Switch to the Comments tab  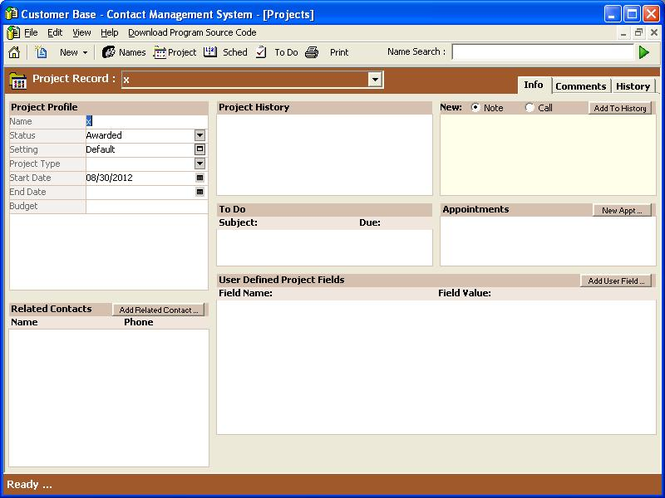coord(581,86)
